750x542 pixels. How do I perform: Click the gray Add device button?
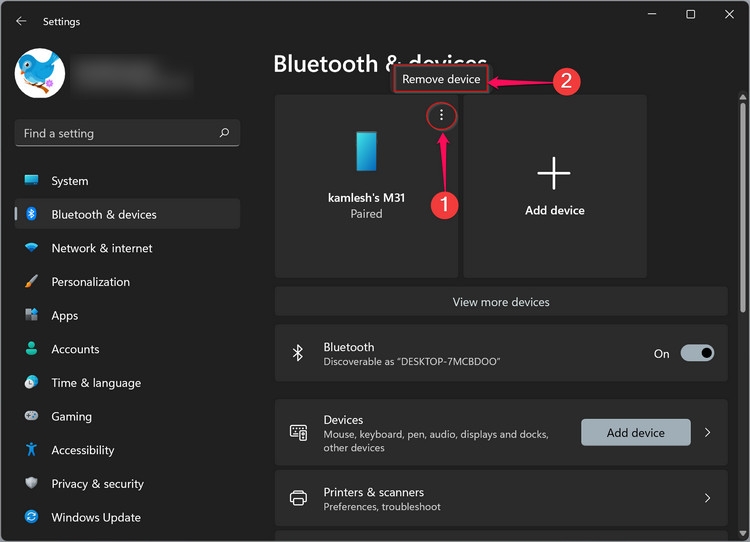[636, 432]
